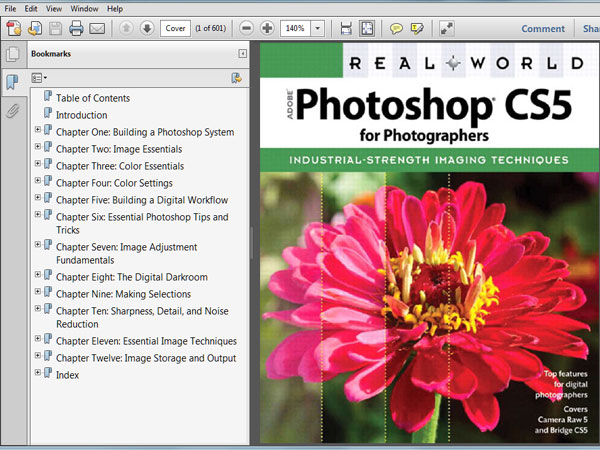Screen dimensions: 600x450
Task: Go to Chapter Seven: Image Adjustment Fundamentals
Action: pos(127,253)
